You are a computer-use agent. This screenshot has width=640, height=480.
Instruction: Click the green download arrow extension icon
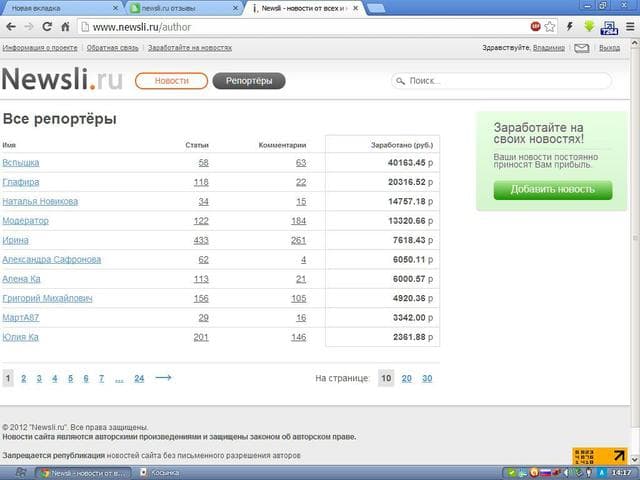coord(589,27)
